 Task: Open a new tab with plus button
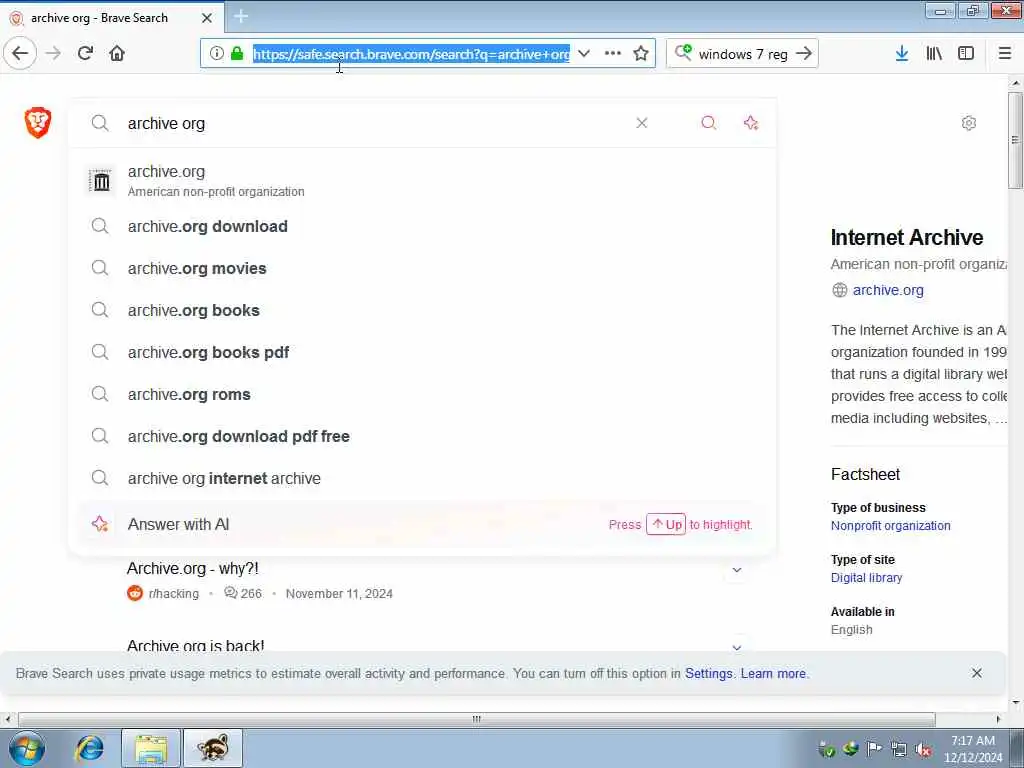(x=240, y=16)
